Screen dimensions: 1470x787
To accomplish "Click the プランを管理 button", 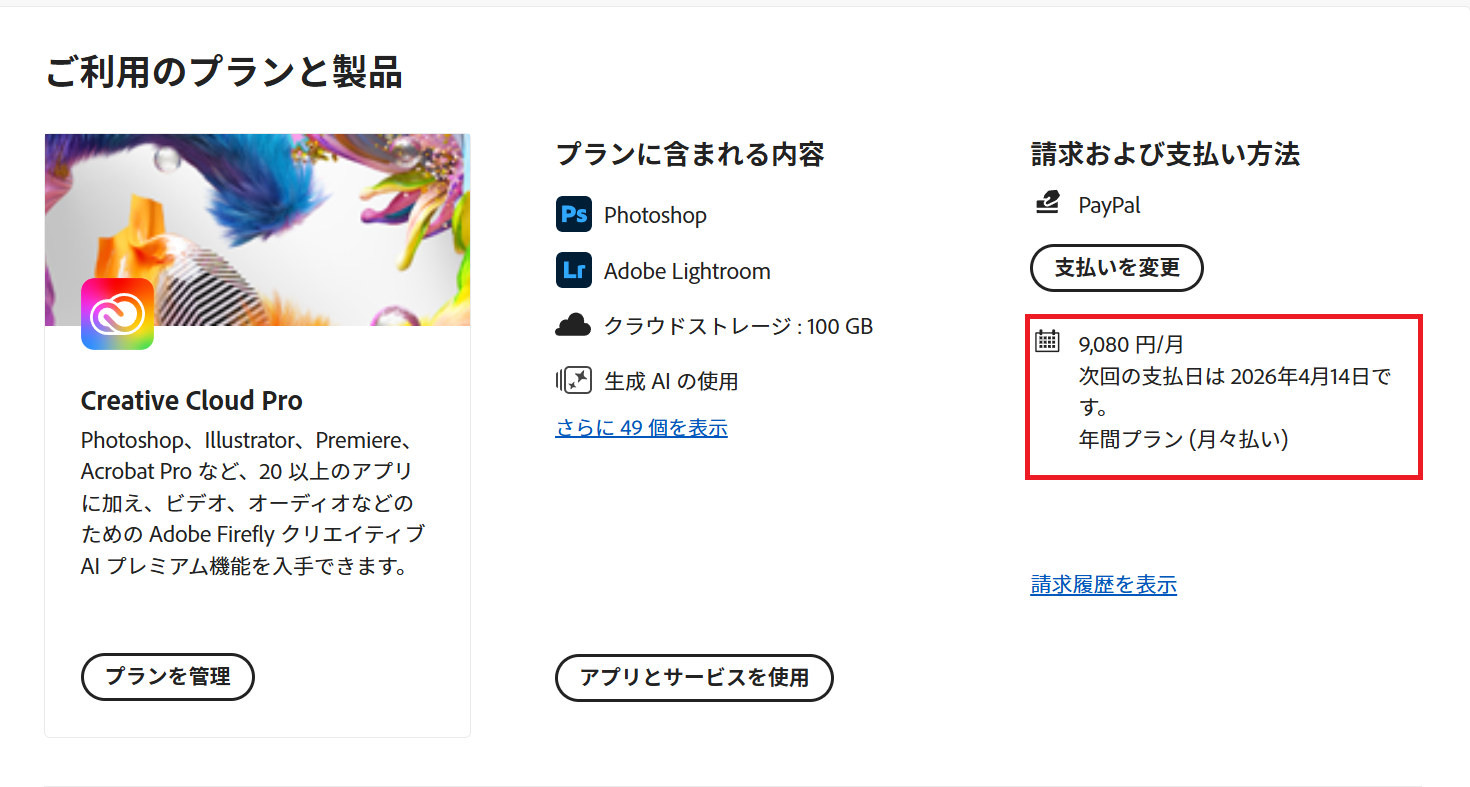I will point(168,677).
